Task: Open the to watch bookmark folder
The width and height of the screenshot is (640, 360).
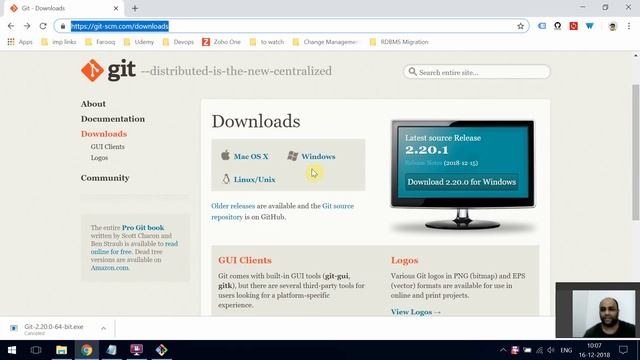Action: pyautogui.click(x=267, y=42)
